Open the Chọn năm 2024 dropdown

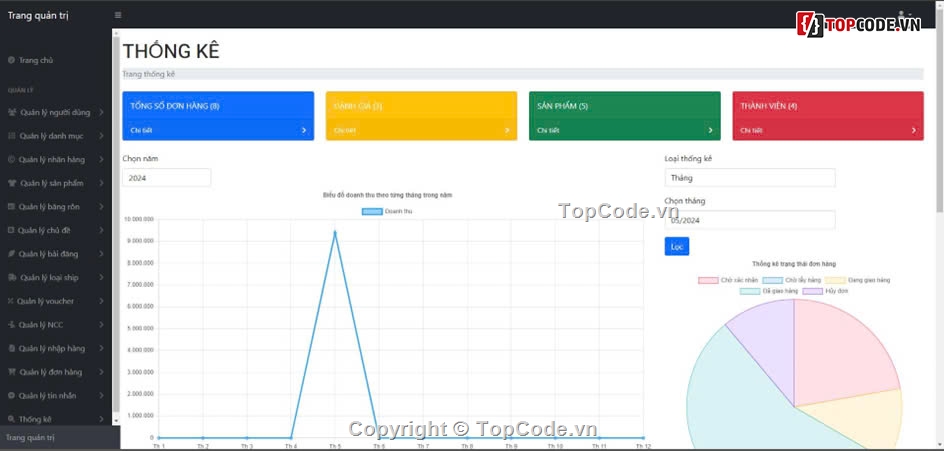pyautogui.click(x=167, y=178)
